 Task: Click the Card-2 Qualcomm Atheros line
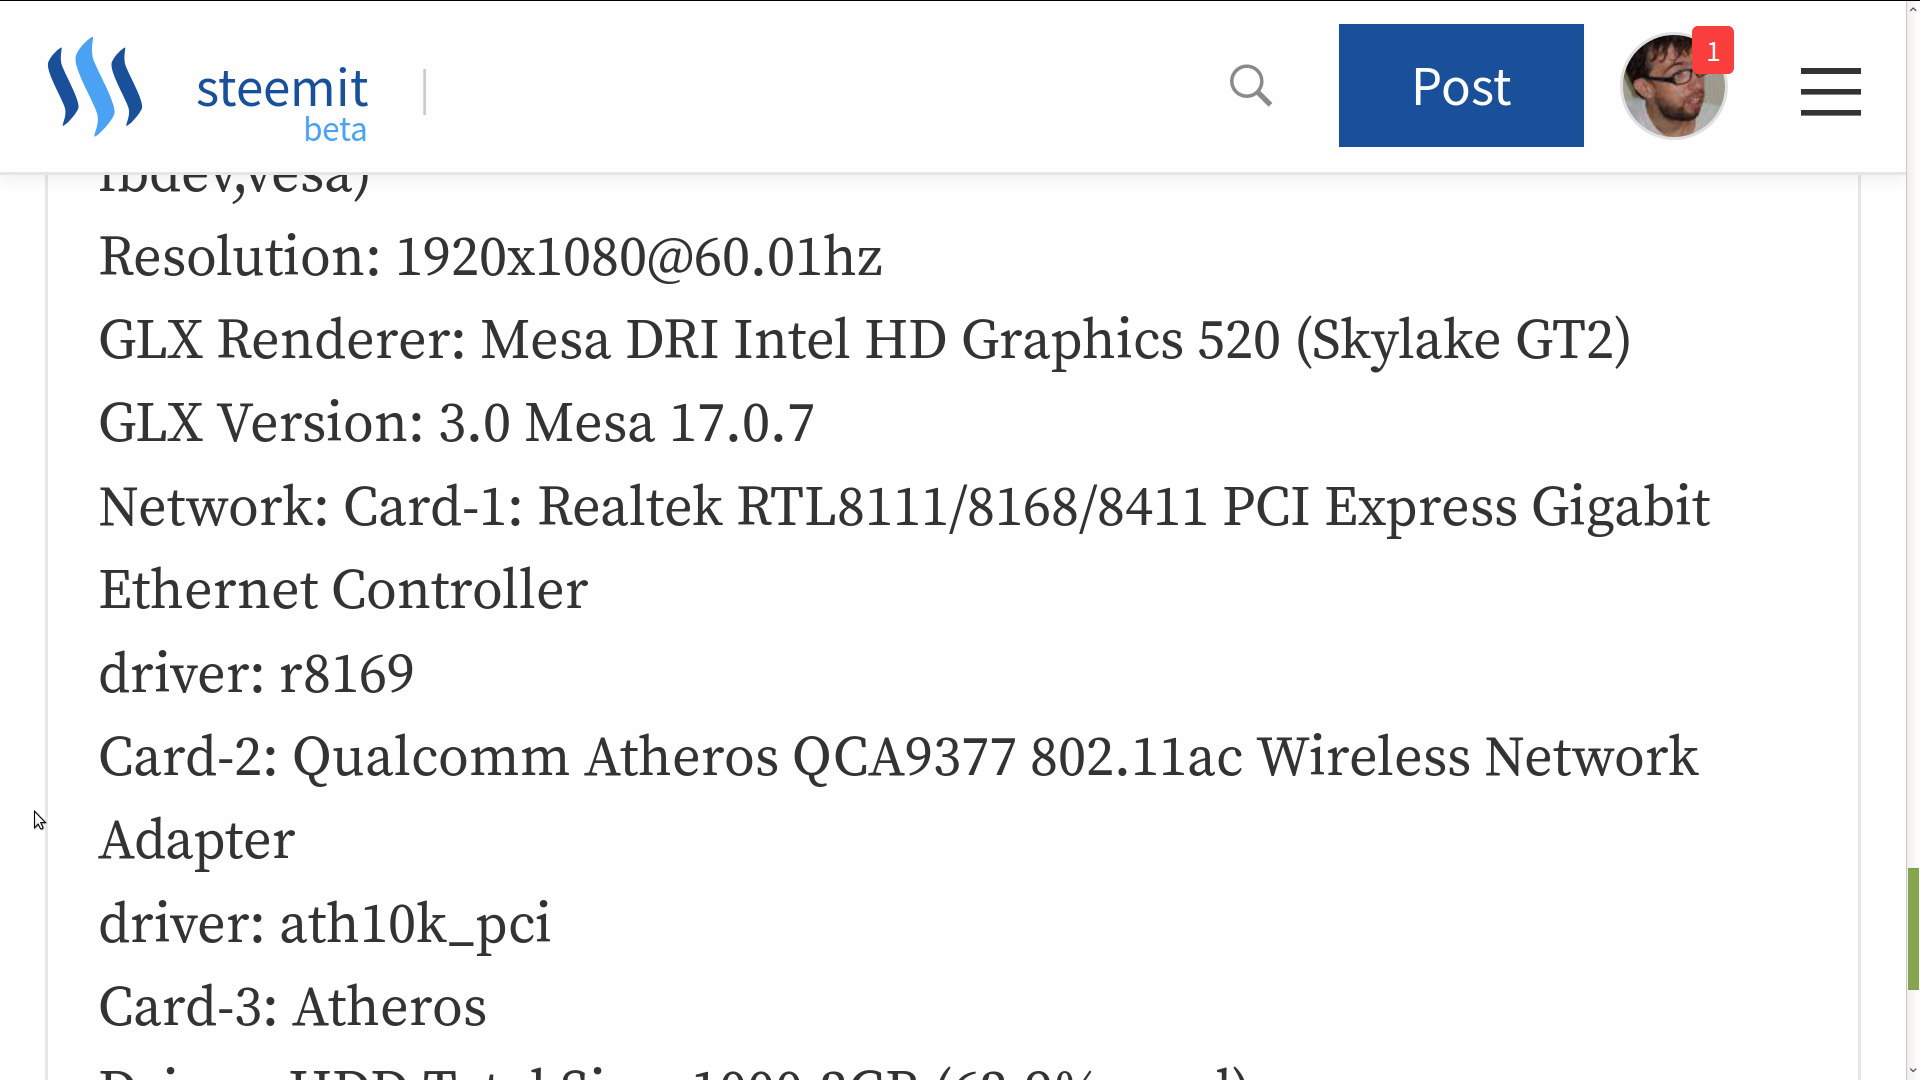898,757
